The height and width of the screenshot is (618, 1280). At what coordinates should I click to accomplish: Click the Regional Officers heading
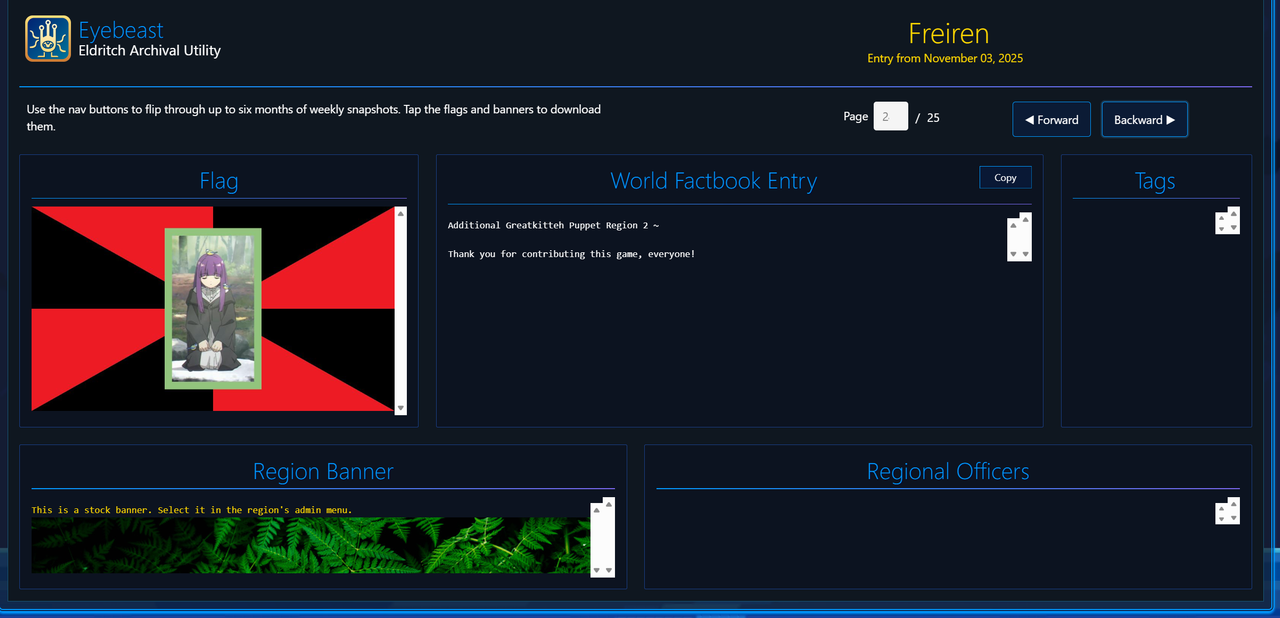(948, 471)
